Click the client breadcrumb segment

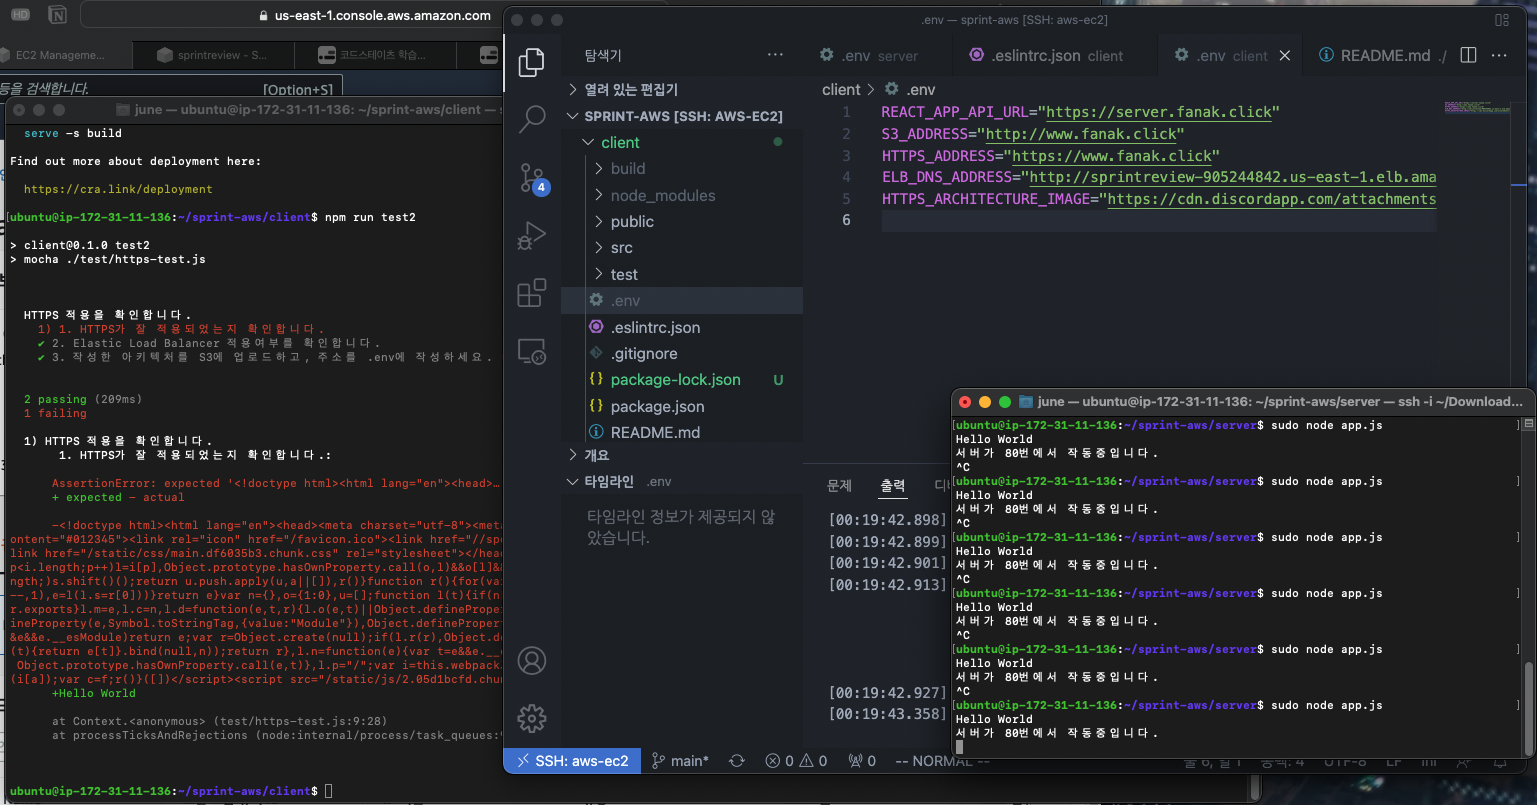point(841,89)
